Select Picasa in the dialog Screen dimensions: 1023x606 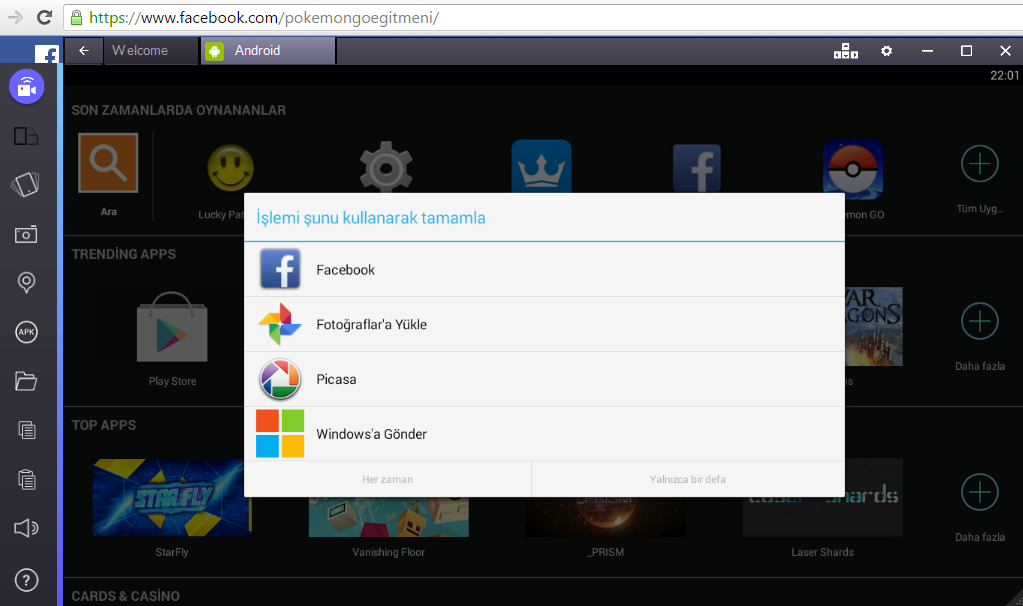(544, 379)
